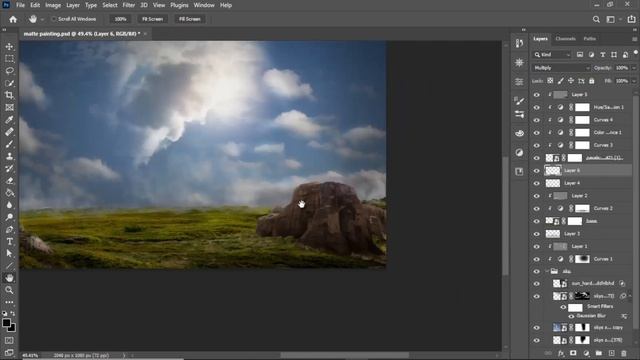This screenshot has width=640, height=360.
Task: Open the Multiply blend mode dropdown
Action: point(561,68)
